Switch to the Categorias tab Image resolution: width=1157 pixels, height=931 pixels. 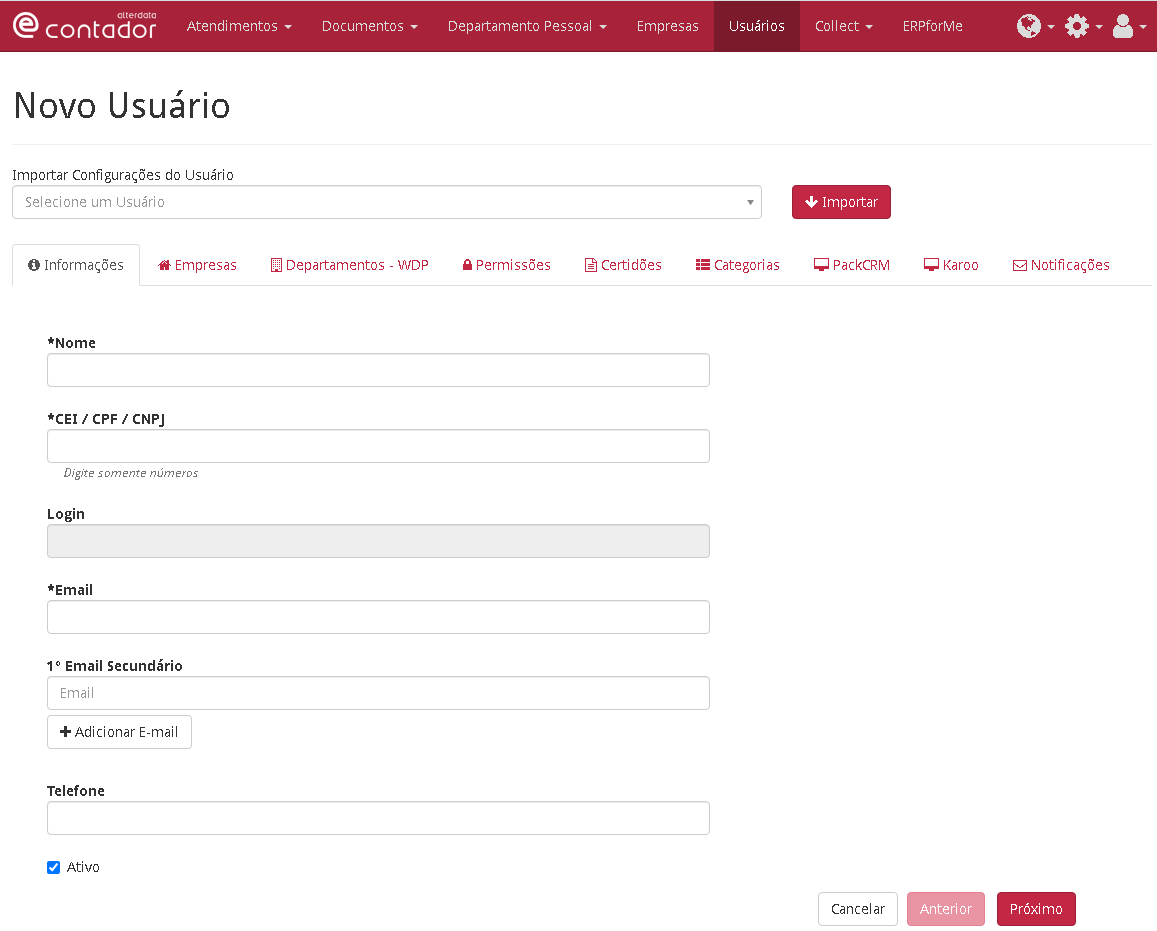[x=738, y=265]
